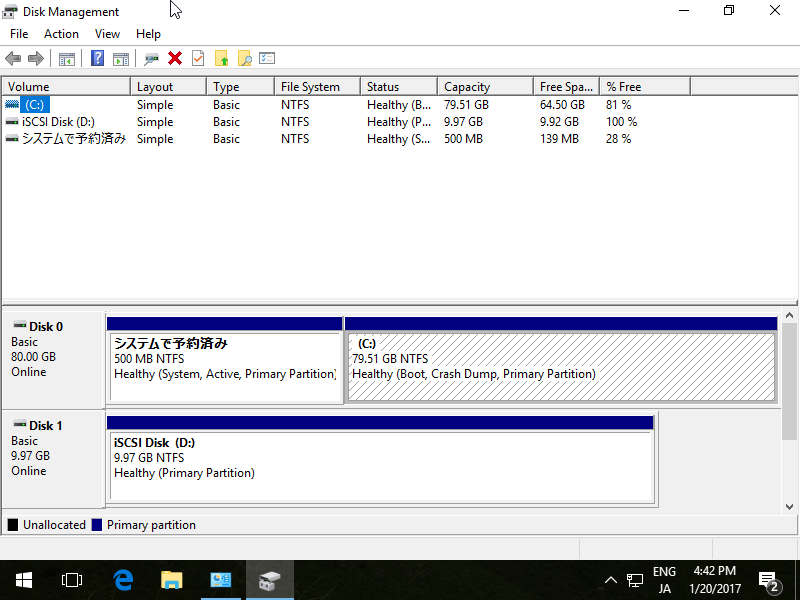The height and width of the screenshot is (600, 800).
Task: Click the 9.92 GB free space cell
Action: [559, 122]
